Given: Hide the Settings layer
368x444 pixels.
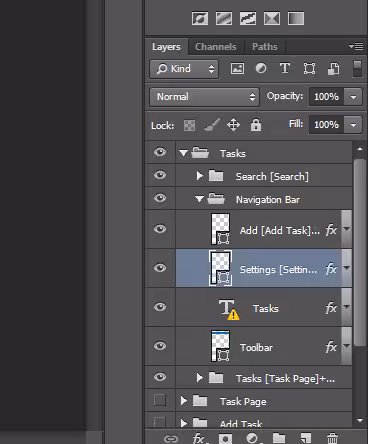Looking at the screenshot, I should click(160, 268).
